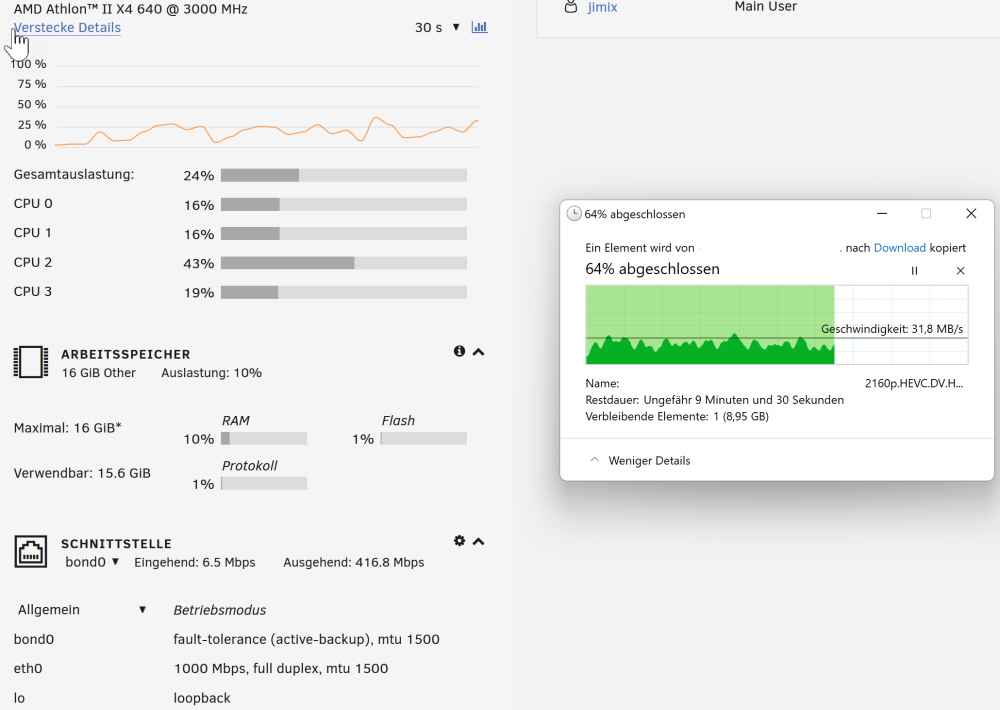Click the CPU 3 usage bar
This screenshot has width=1000, height=710.
point(344,292)
